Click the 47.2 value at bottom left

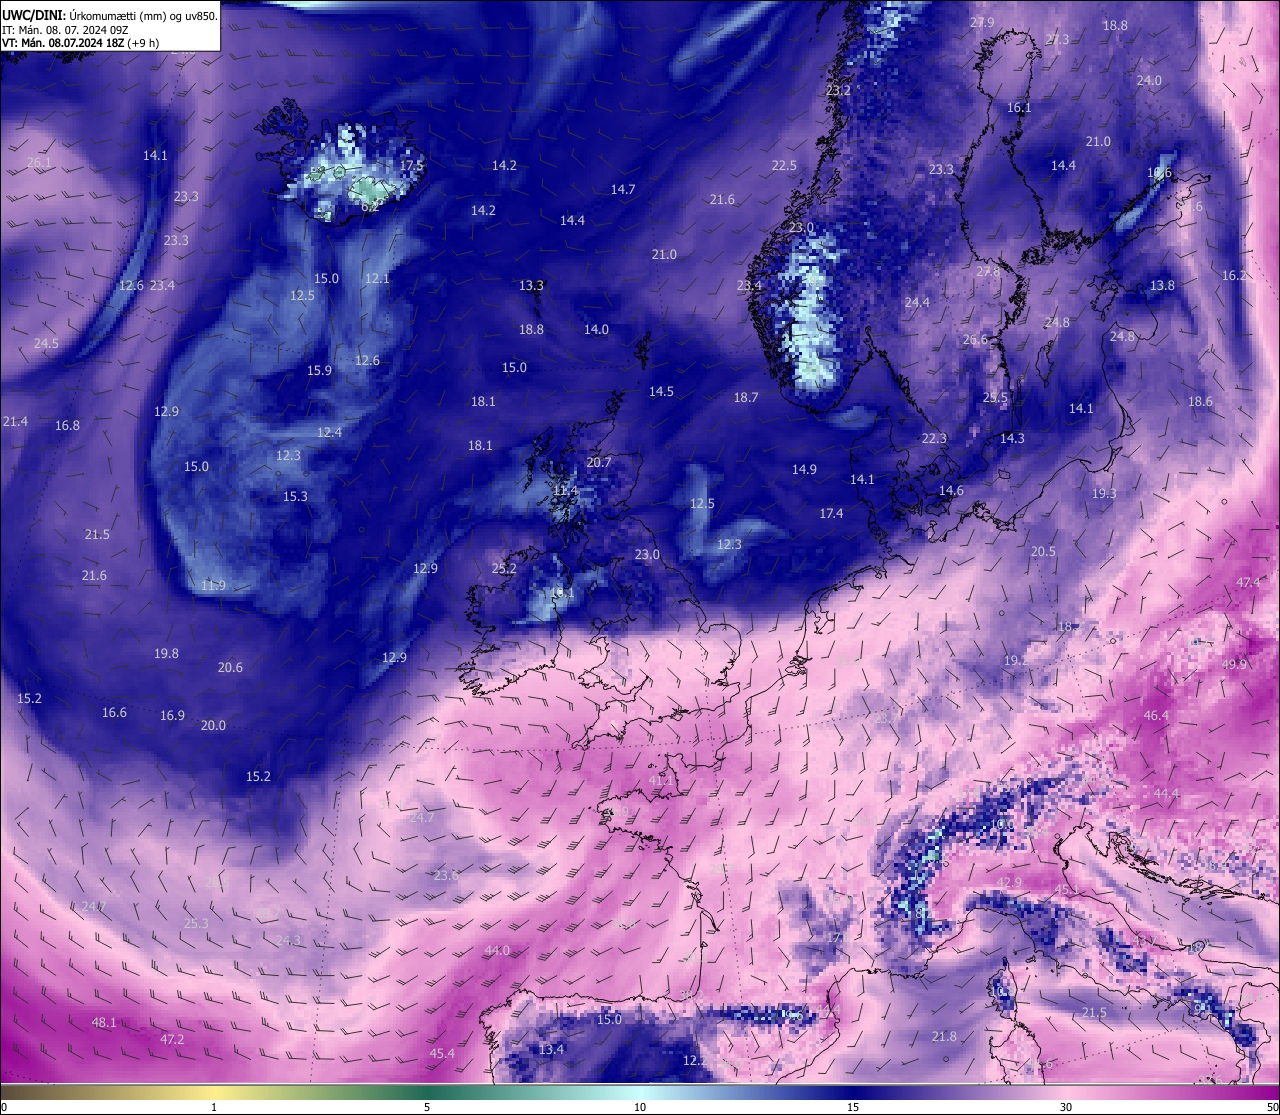tap(172, 1039)
